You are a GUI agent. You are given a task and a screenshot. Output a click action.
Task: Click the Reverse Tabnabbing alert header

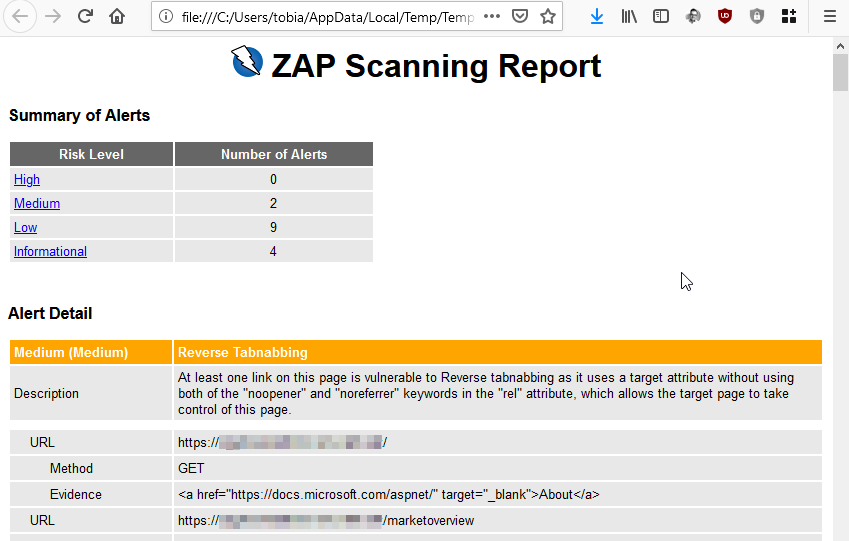point(243,352)
